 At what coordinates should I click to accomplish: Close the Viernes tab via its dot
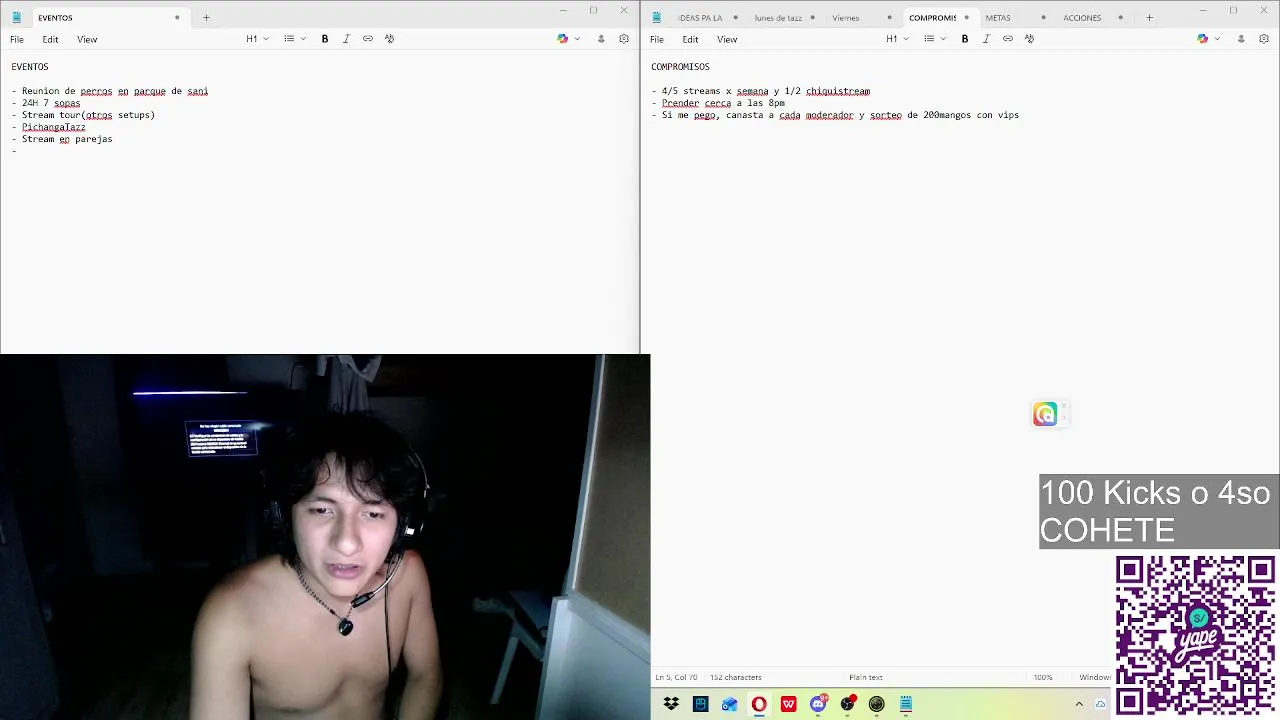[x=889, y=17]
